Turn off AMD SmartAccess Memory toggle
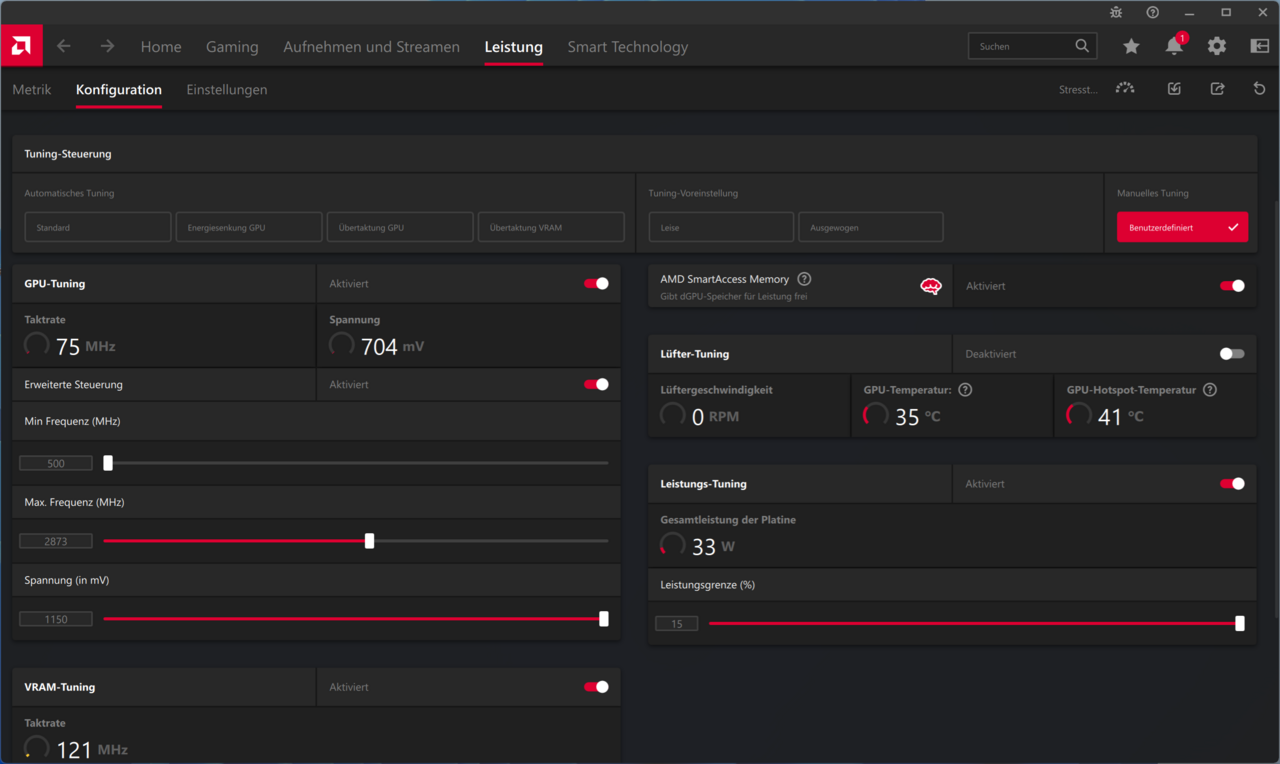Image resolution: width=1280 pixels, height=764 pixels. [1232, 286]
